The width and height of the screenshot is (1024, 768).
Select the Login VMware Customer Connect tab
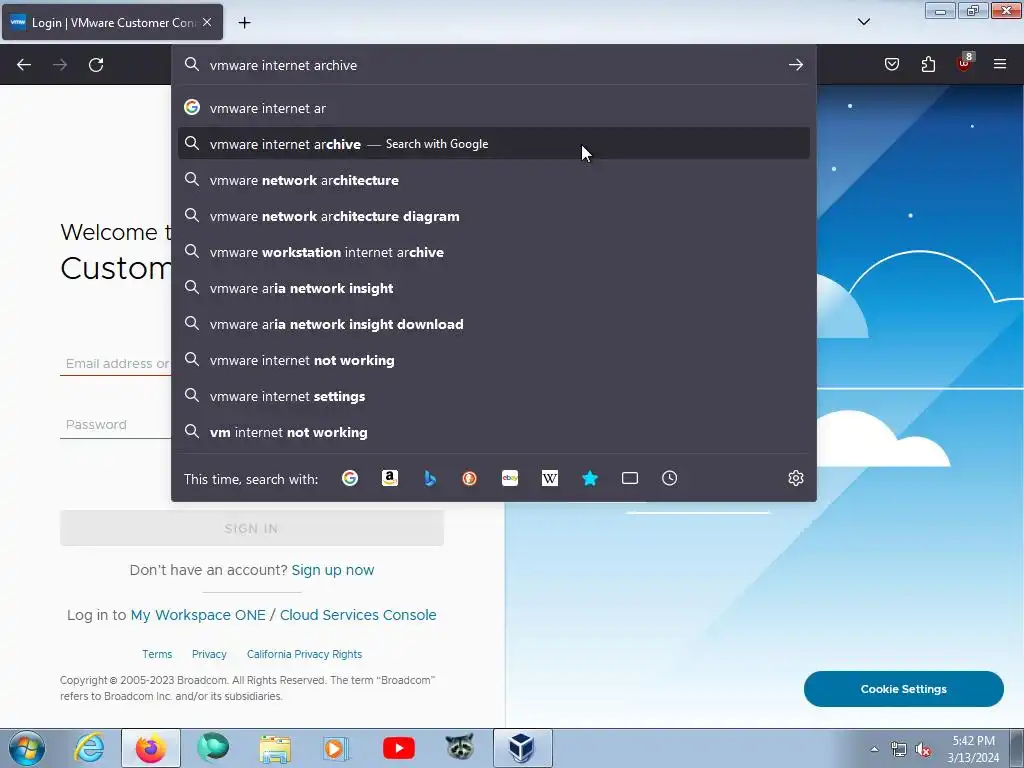click(x=112, y=22)
